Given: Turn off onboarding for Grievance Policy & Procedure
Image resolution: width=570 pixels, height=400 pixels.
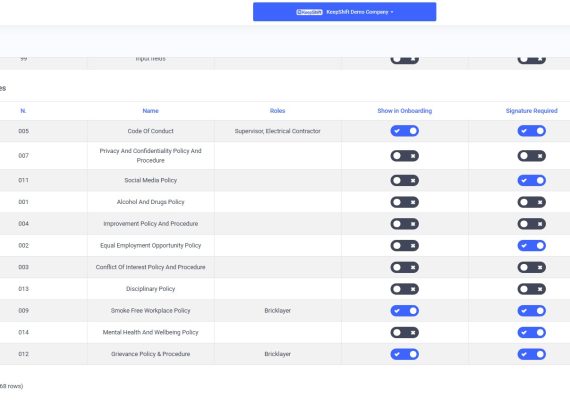Looking at the screenshot, I should pyautogui.click(x=405, y=354).
